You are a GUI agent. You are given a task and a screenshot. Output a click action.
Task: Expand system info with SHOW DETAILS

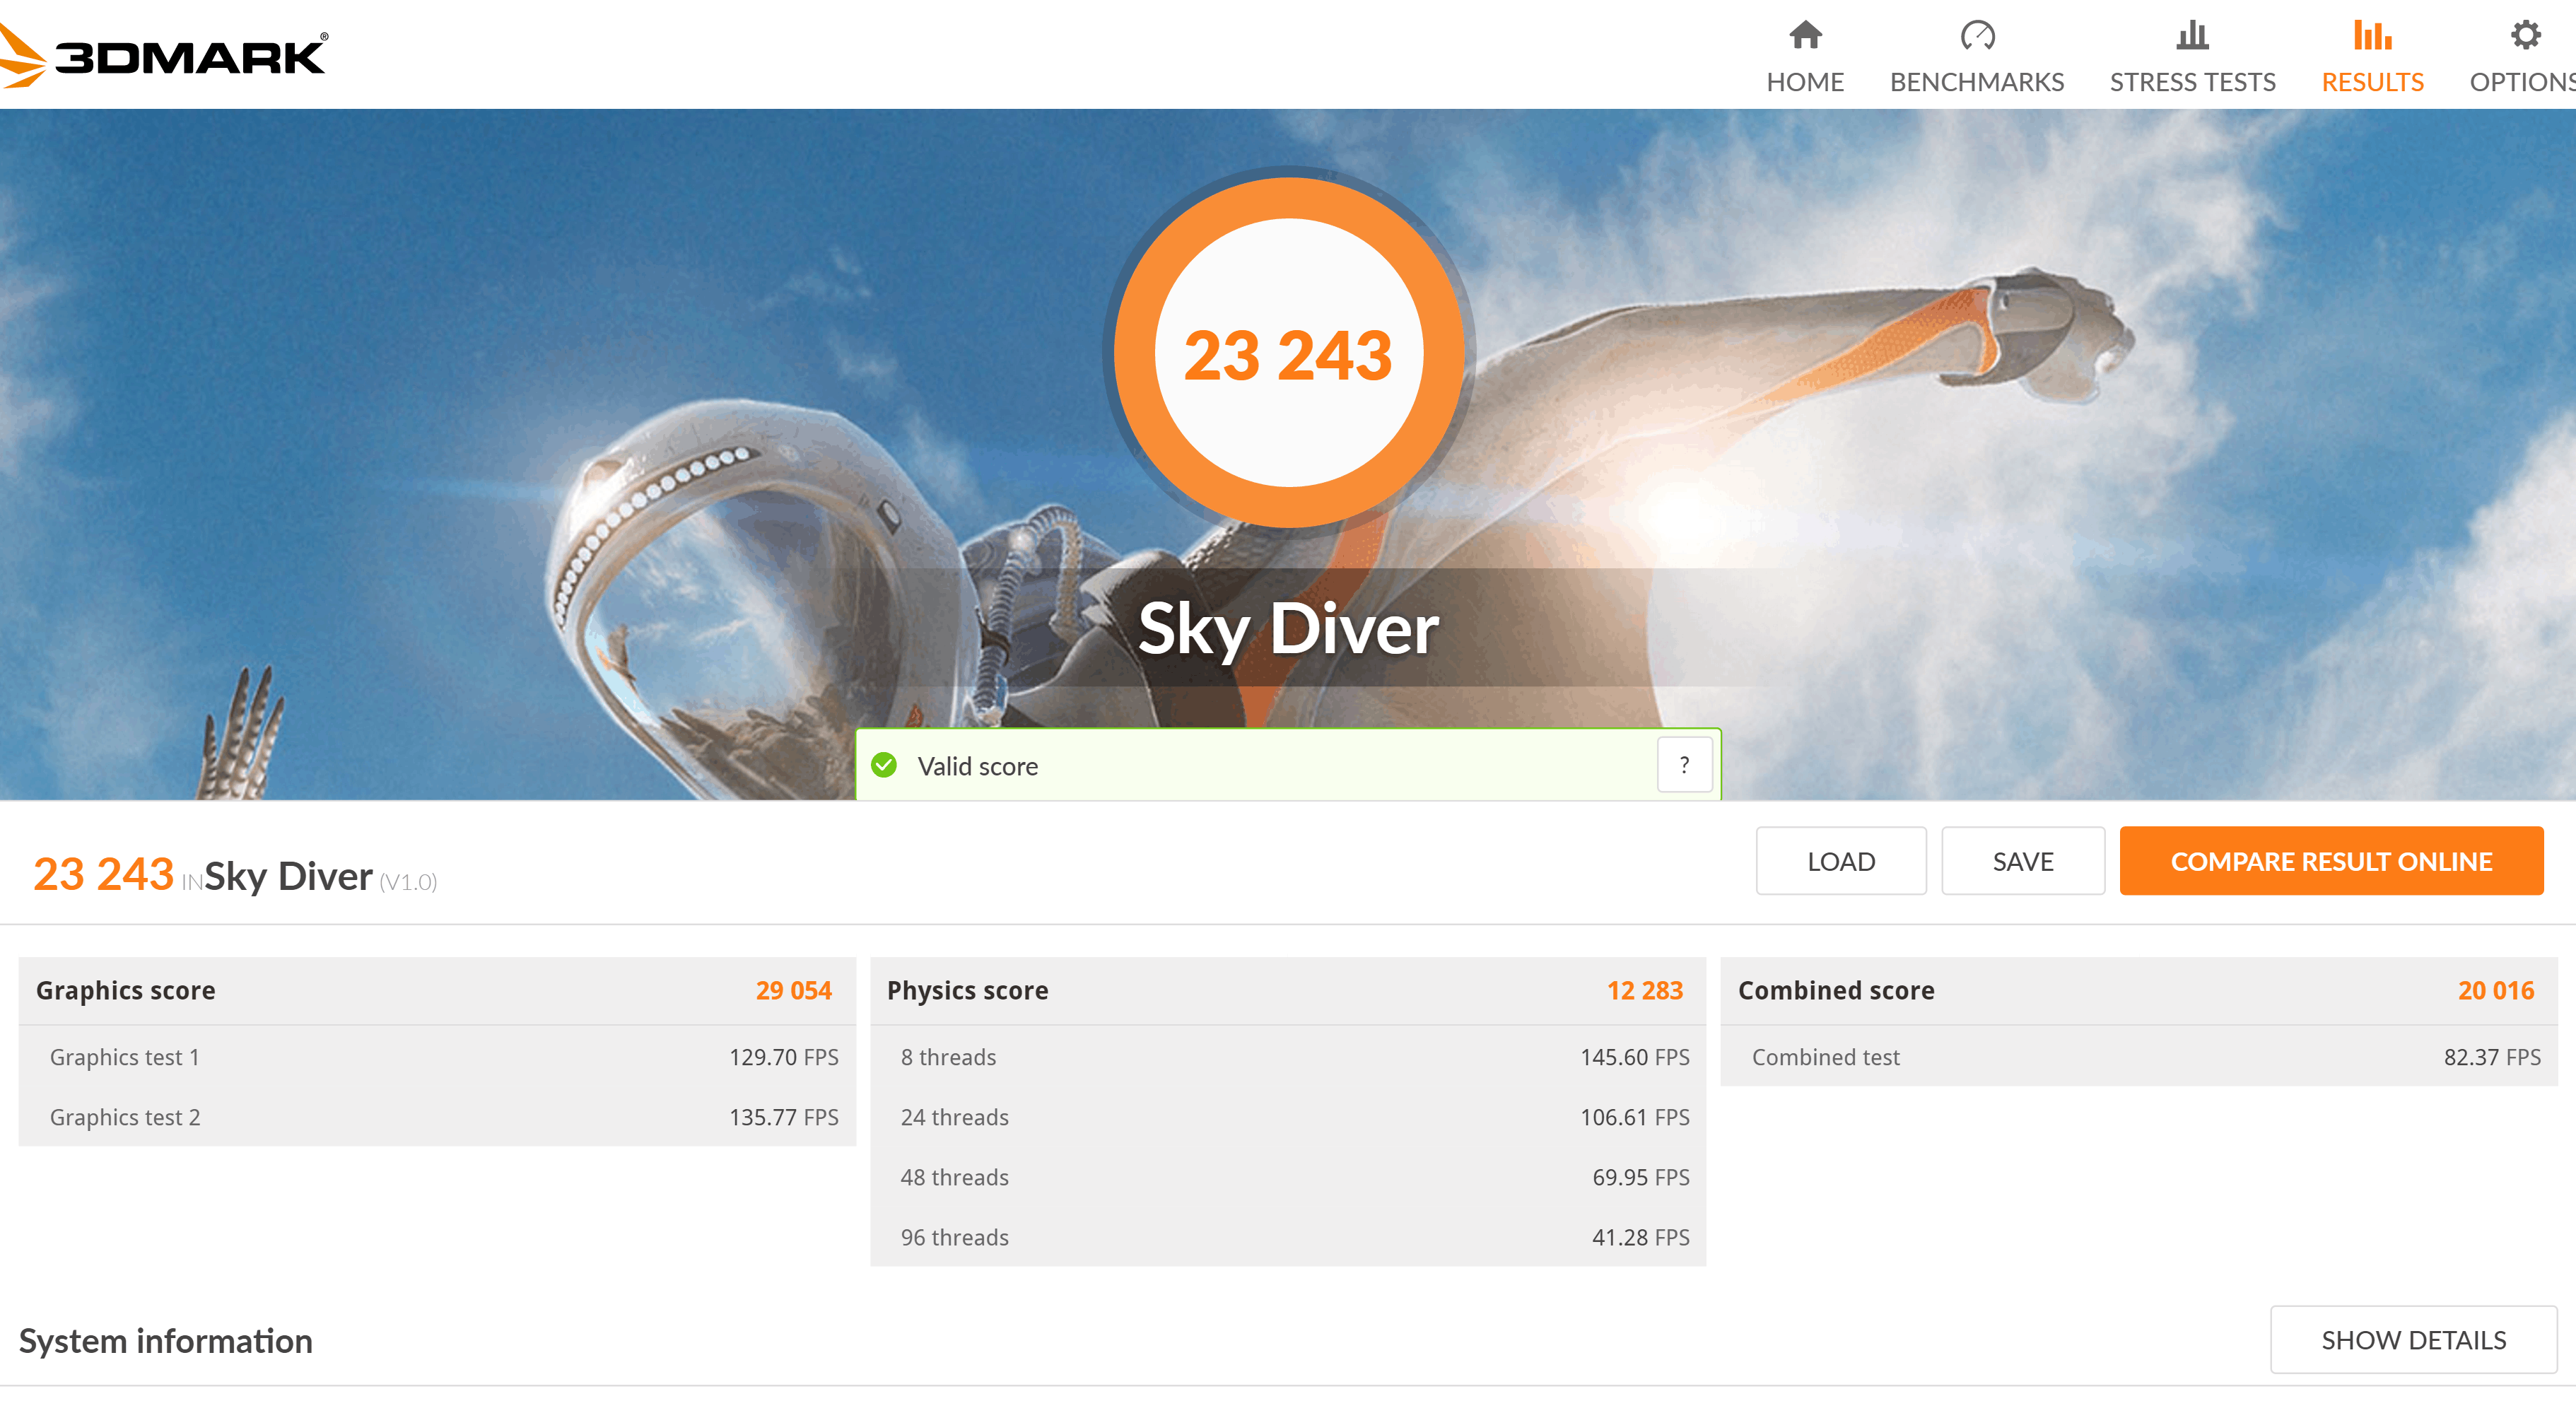coord(2413,1340)
